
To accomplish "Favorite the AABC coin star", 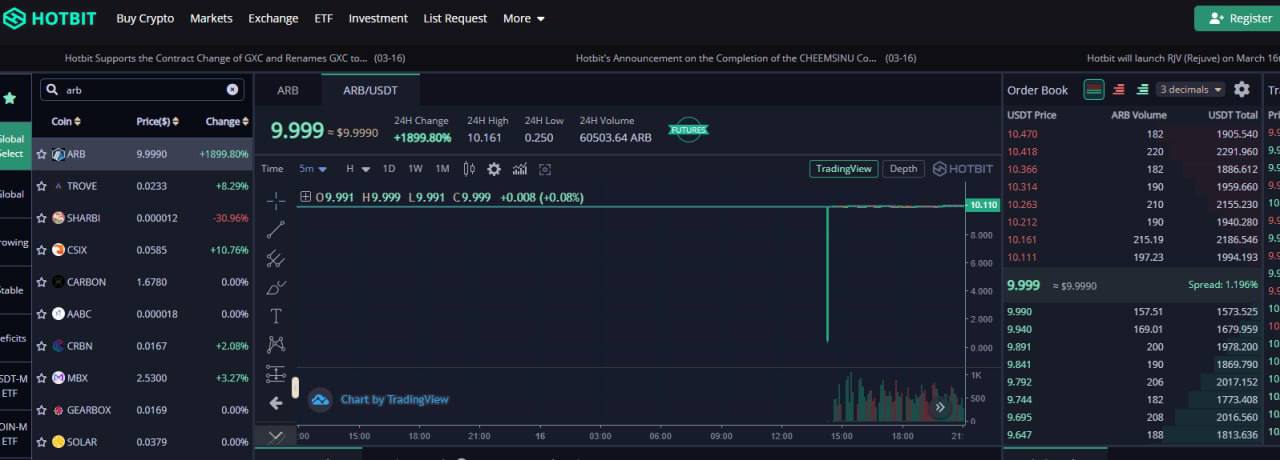I will 42,314.
